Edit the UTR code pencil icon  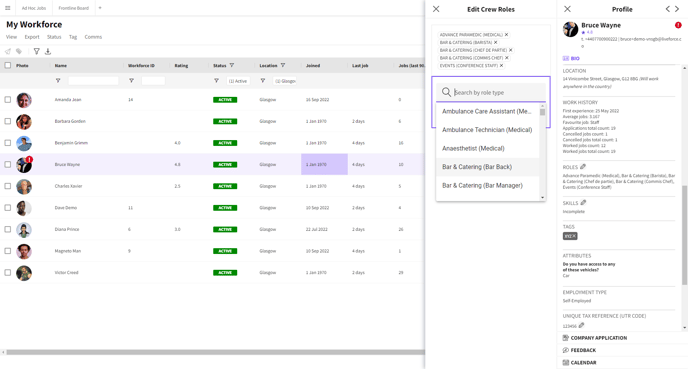tap(581, 326)
